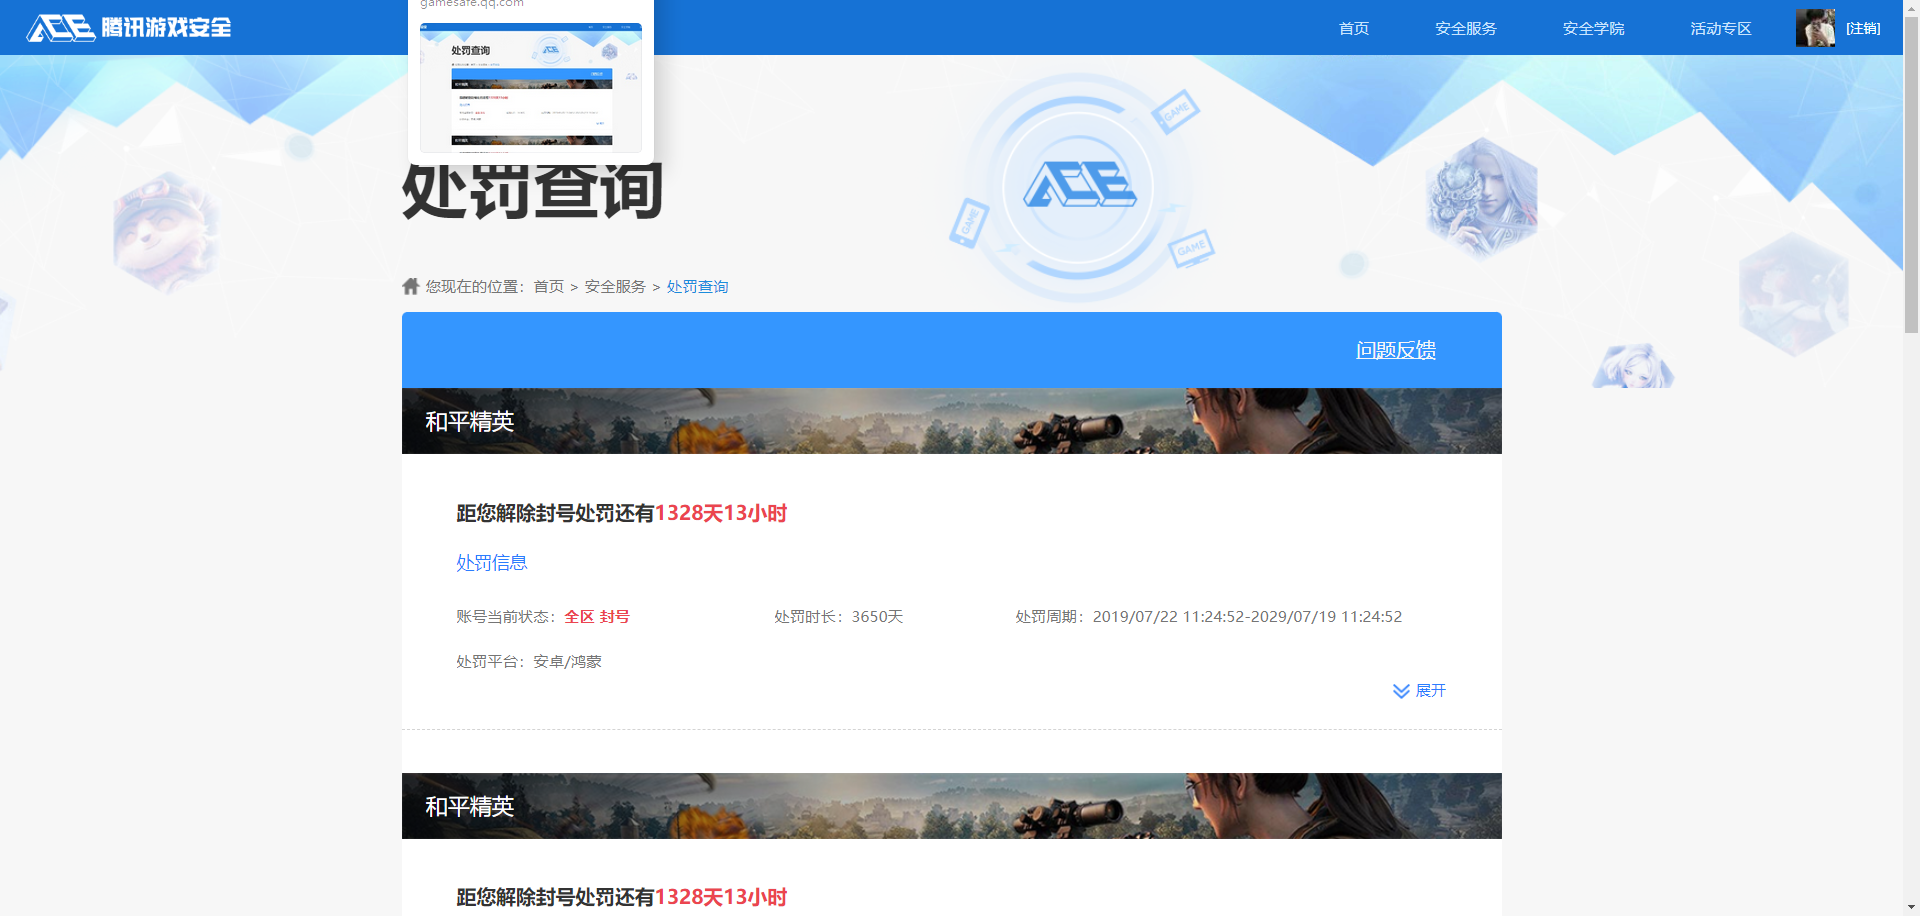Image resolution: width=1920 pixels, height=916 pixels.
Task: Open the 首页 navigation menu item
Action: [1353, 28]
